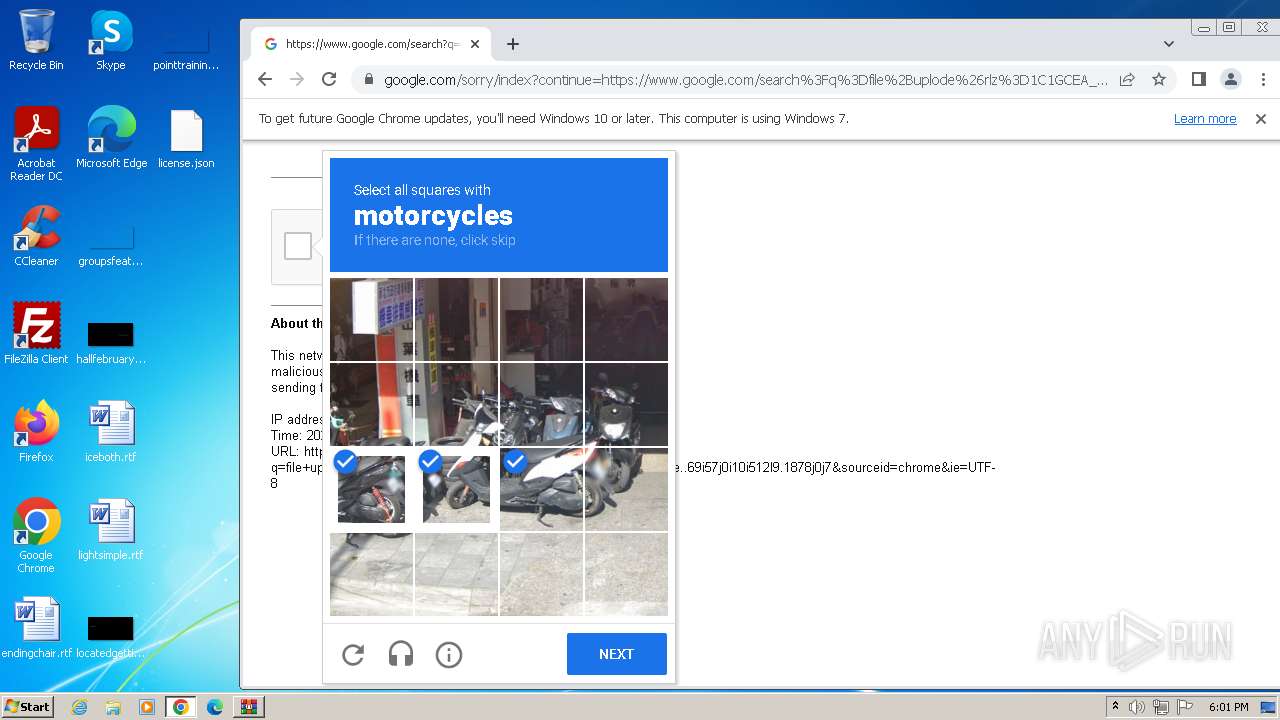
Task: Select endingchair.rtf document
Action: point(36,628)
